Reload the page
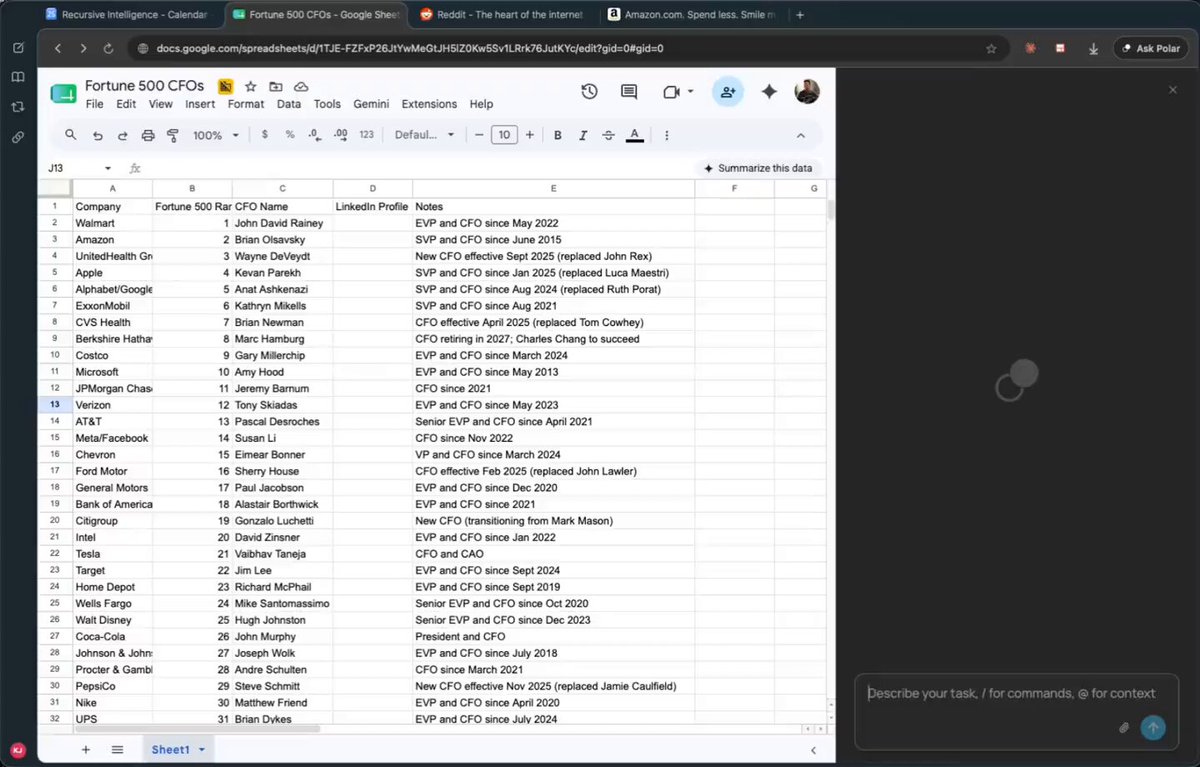 tap(109, 48)
